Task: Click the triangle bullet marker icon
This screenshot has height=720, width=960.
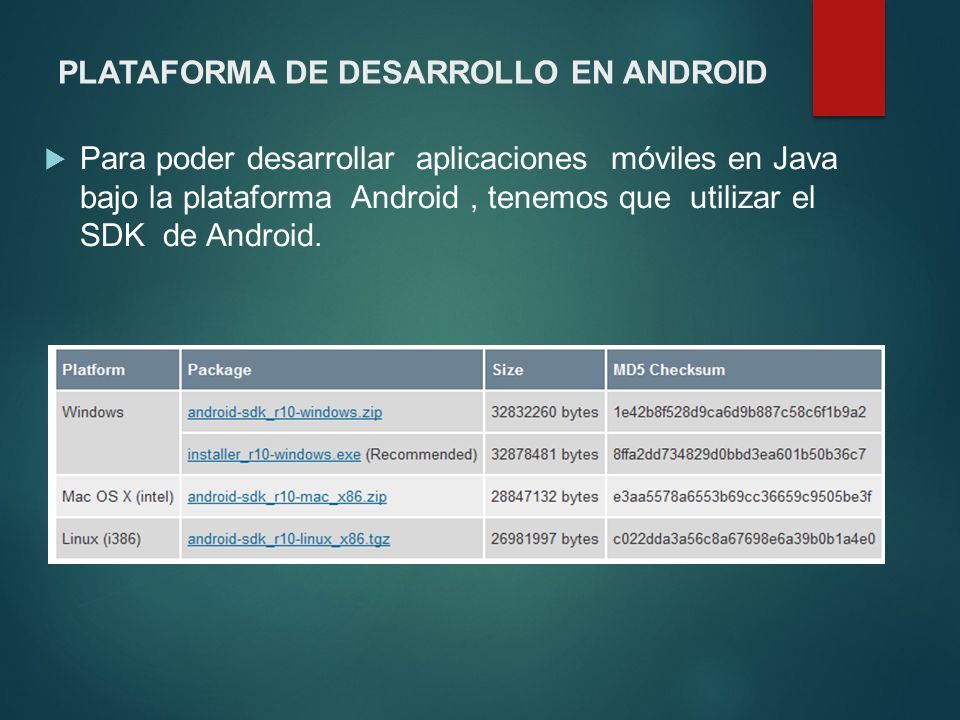Action: point(55,160)
